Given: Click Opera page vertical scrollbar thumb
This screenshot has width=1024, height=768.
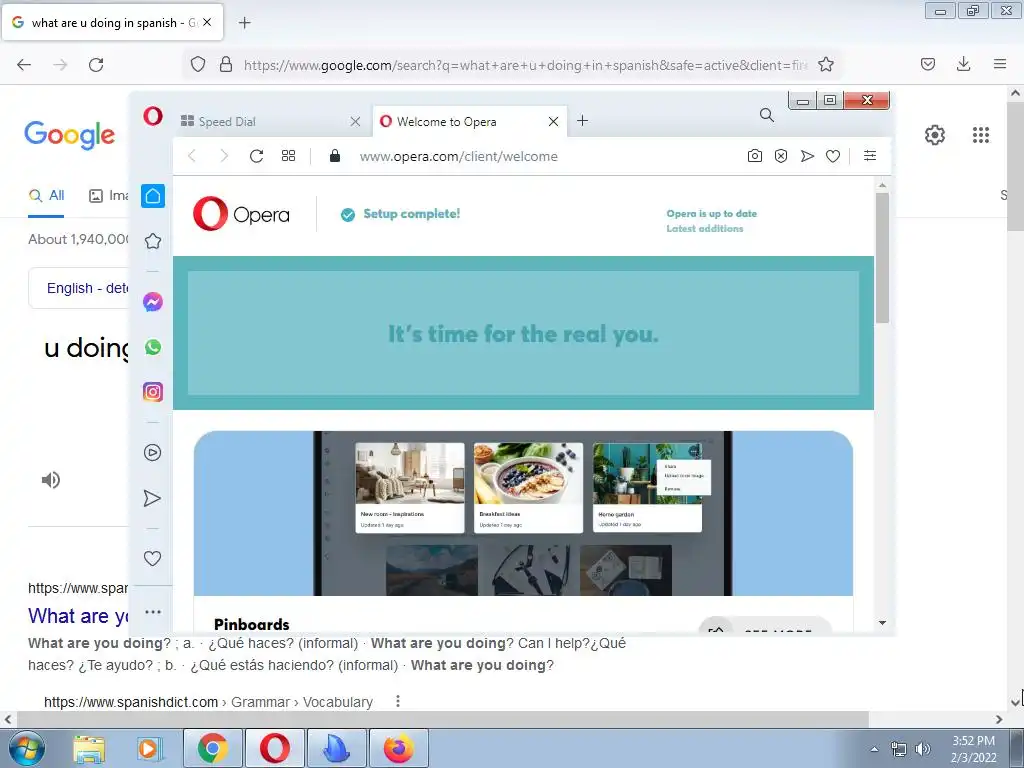Looking at the screenshot, I should [x=882, y=257].
